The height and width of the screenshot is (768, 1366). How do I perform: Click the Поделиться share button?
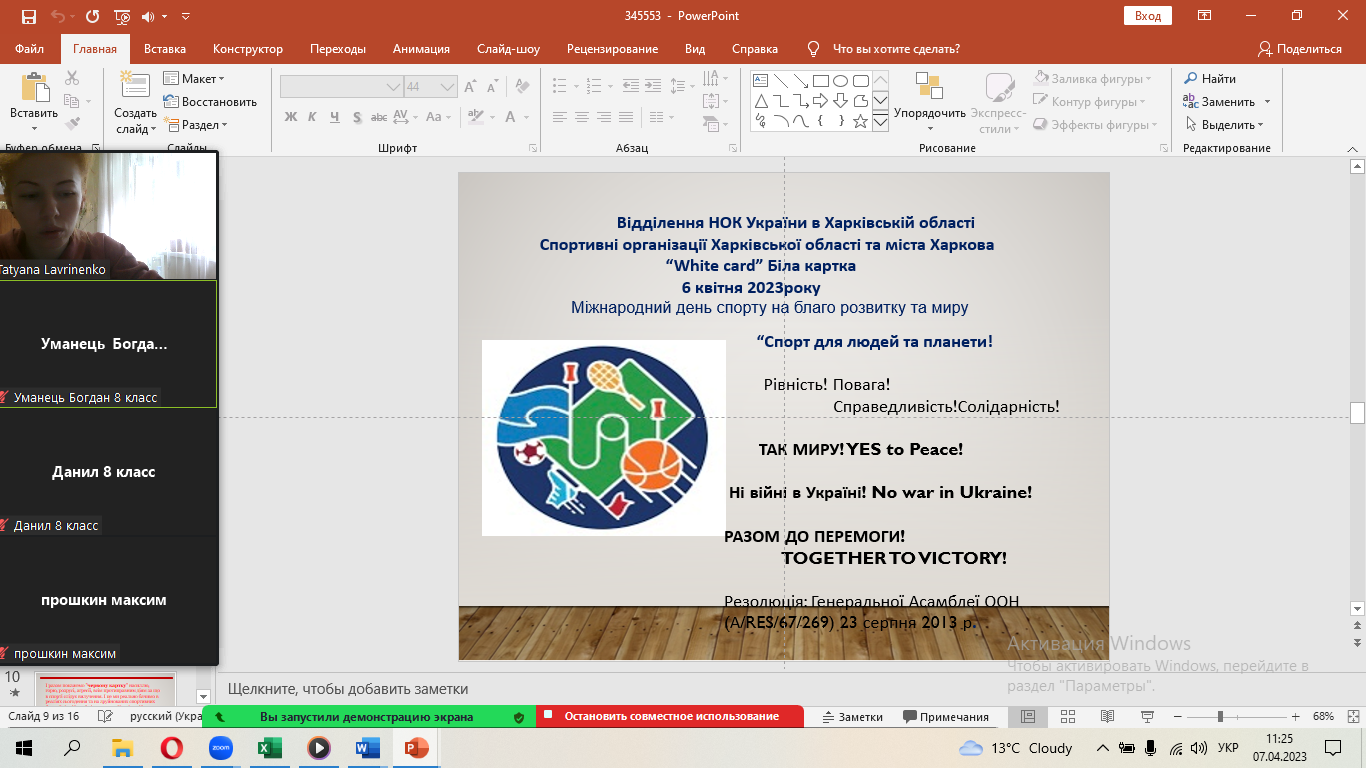1300,49
